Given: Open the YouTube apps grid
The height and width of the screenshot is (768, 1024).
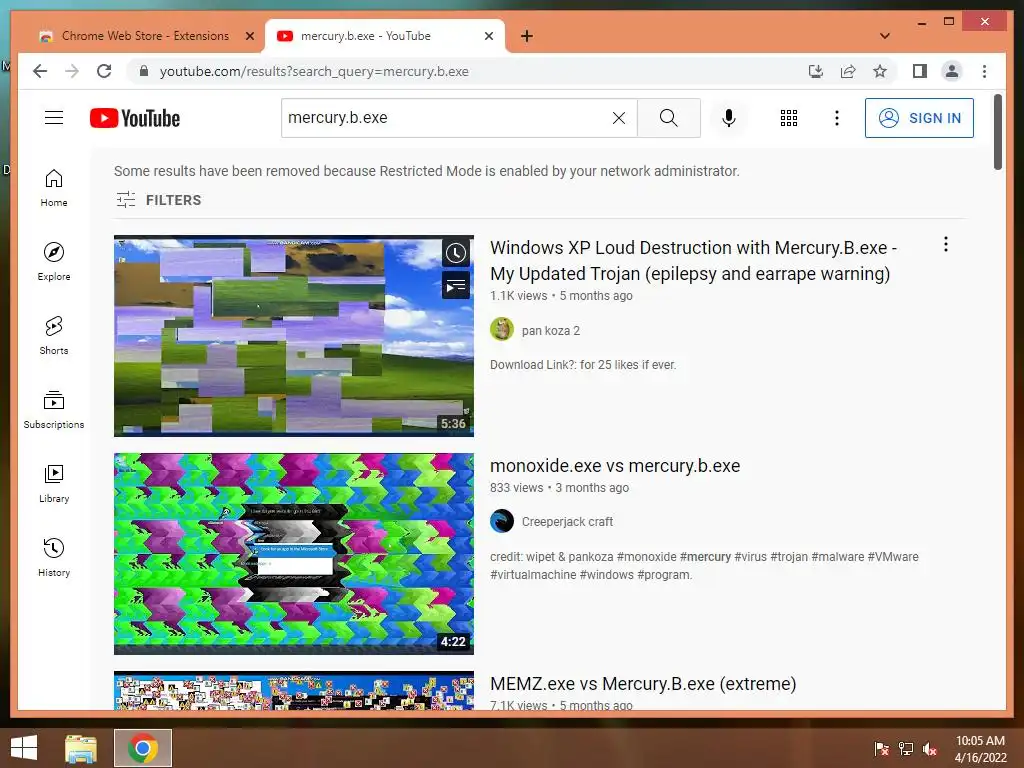Looking at the screenshot, I should 789,118.
